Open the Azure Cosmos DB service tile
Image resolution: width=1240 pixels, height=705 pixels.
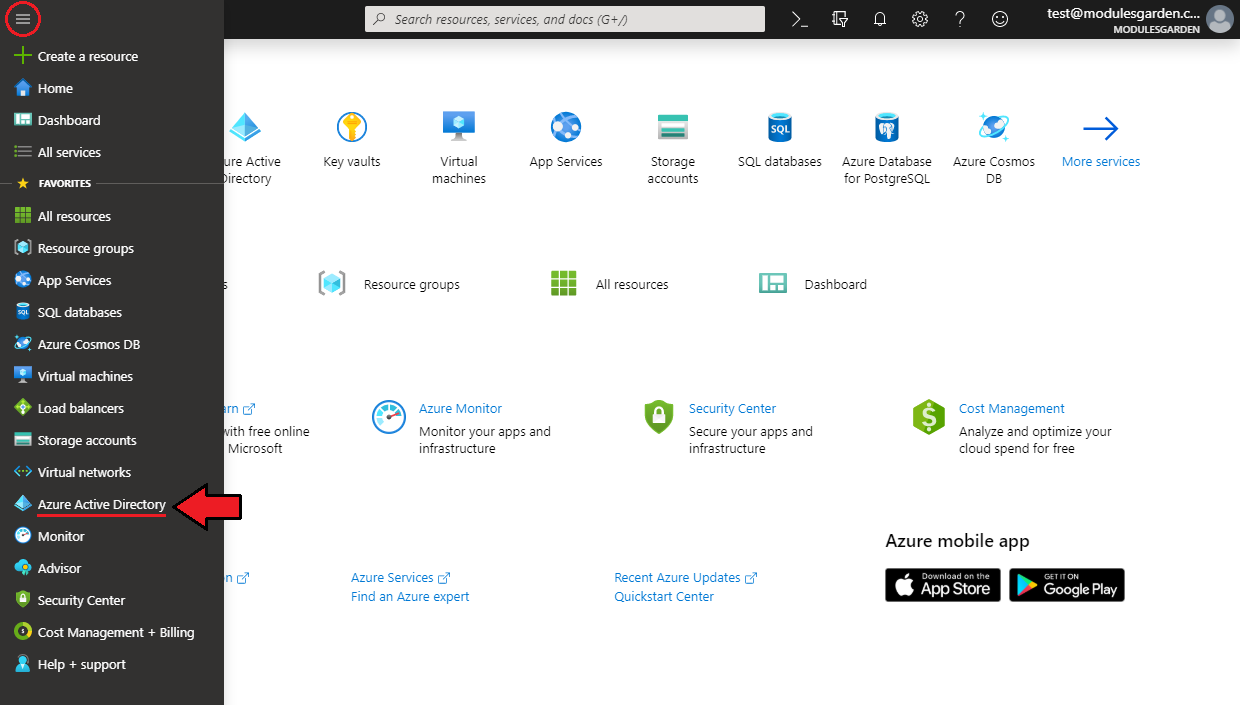point(994,147)
